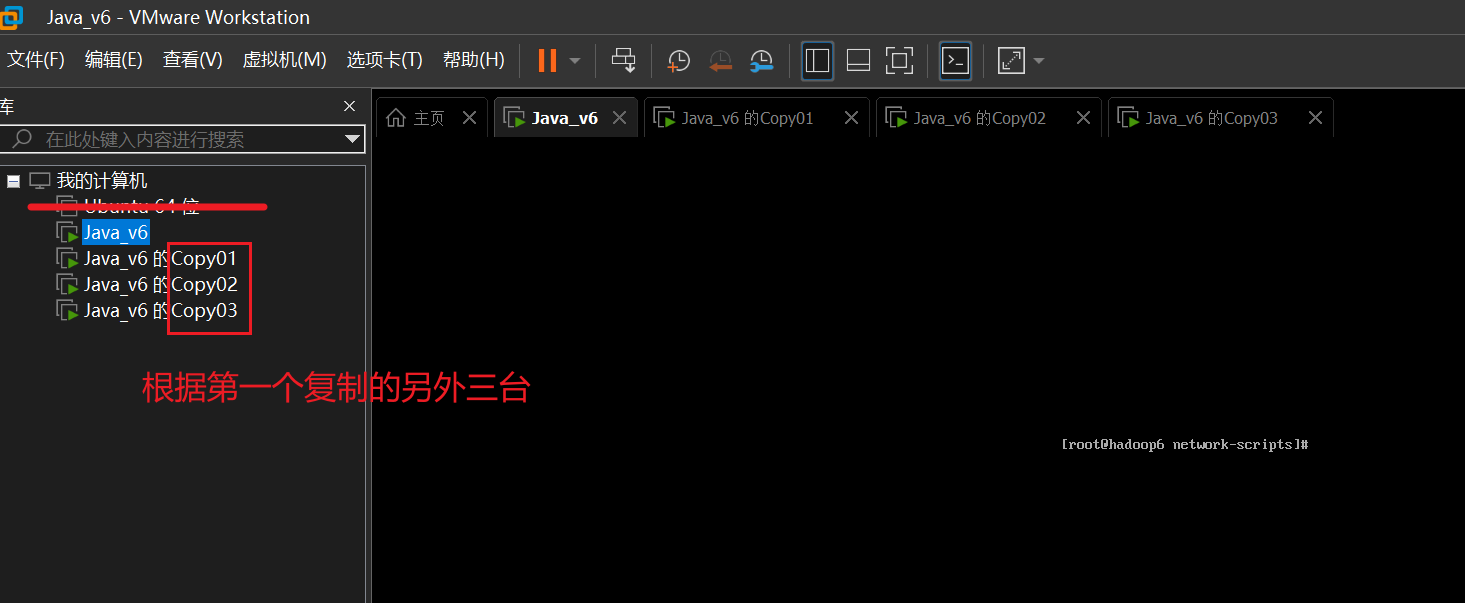
Task: Select Ubuntu 64 位 virtual machine
Action: click(x=142, y=207)
